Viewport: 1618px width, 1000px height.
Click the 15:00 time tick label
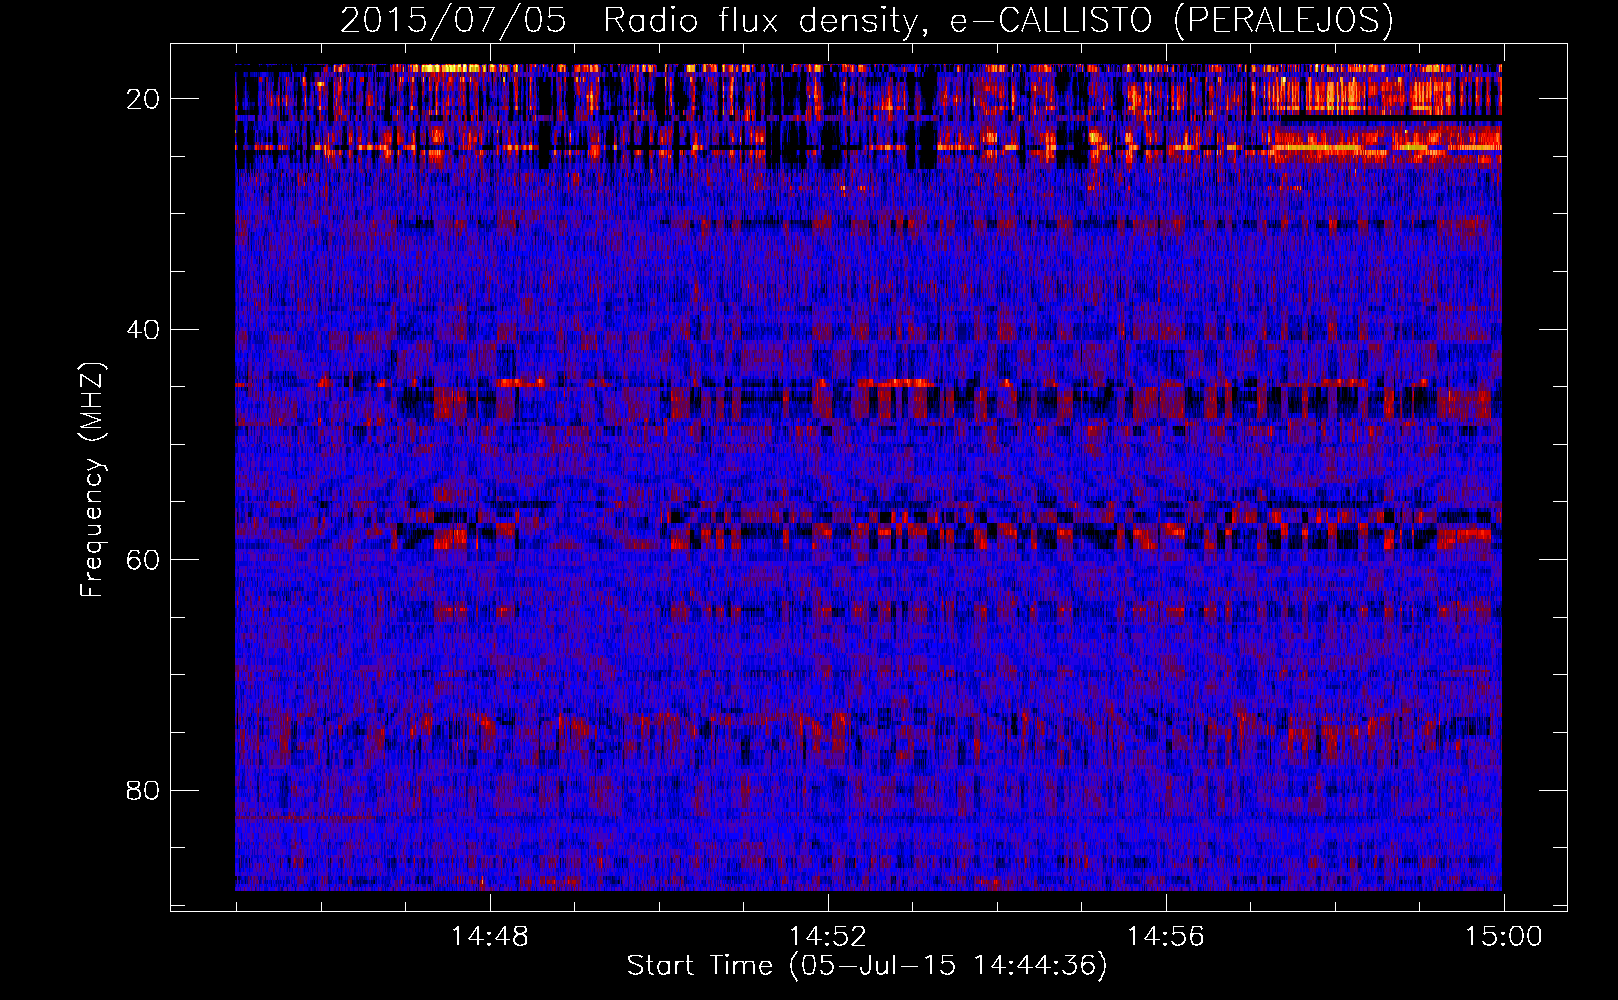(x=1504, y=936)
